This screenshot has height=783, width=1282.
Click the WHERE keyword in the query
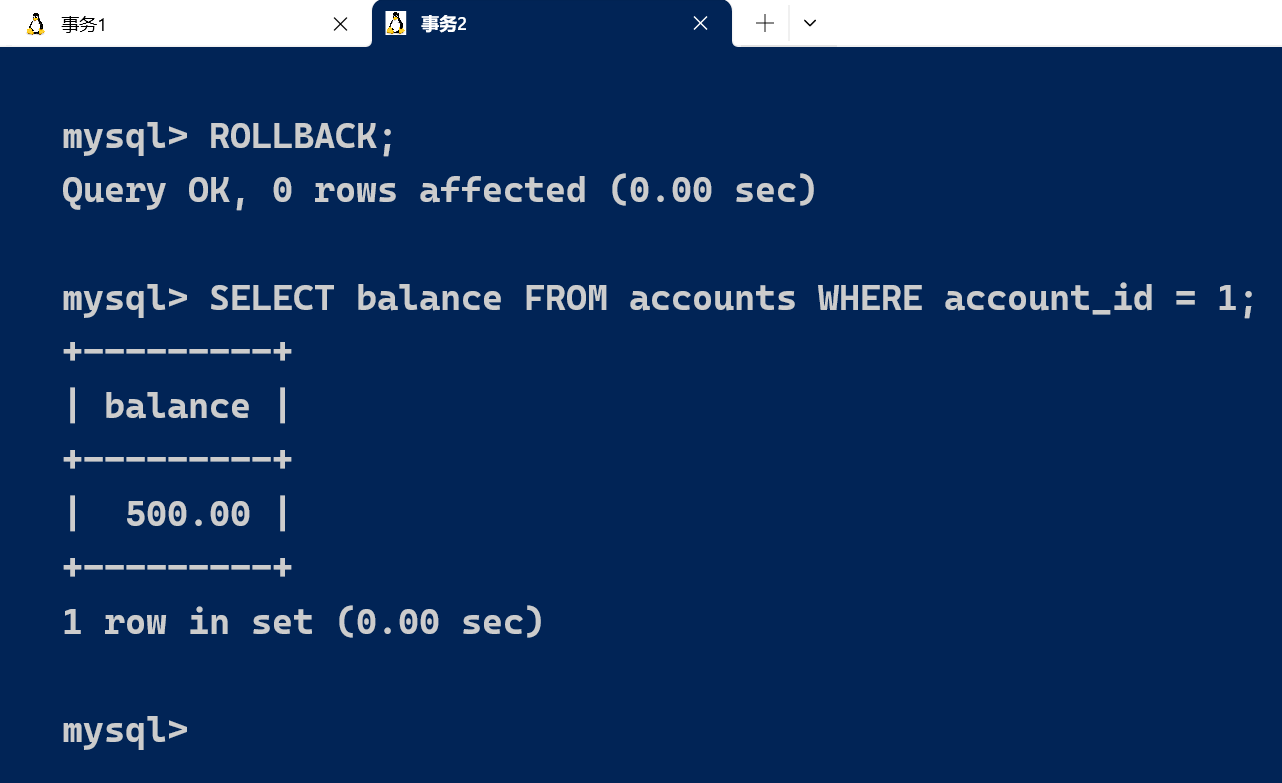(870, 298)
